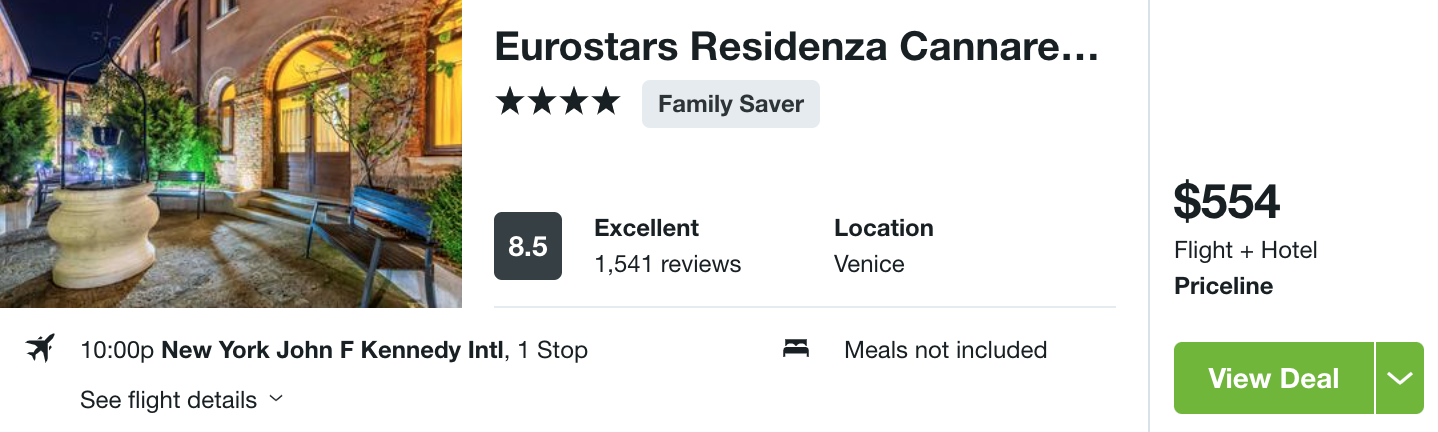
Task: Click the green View Deal button
Action: tap(1274, 378)
